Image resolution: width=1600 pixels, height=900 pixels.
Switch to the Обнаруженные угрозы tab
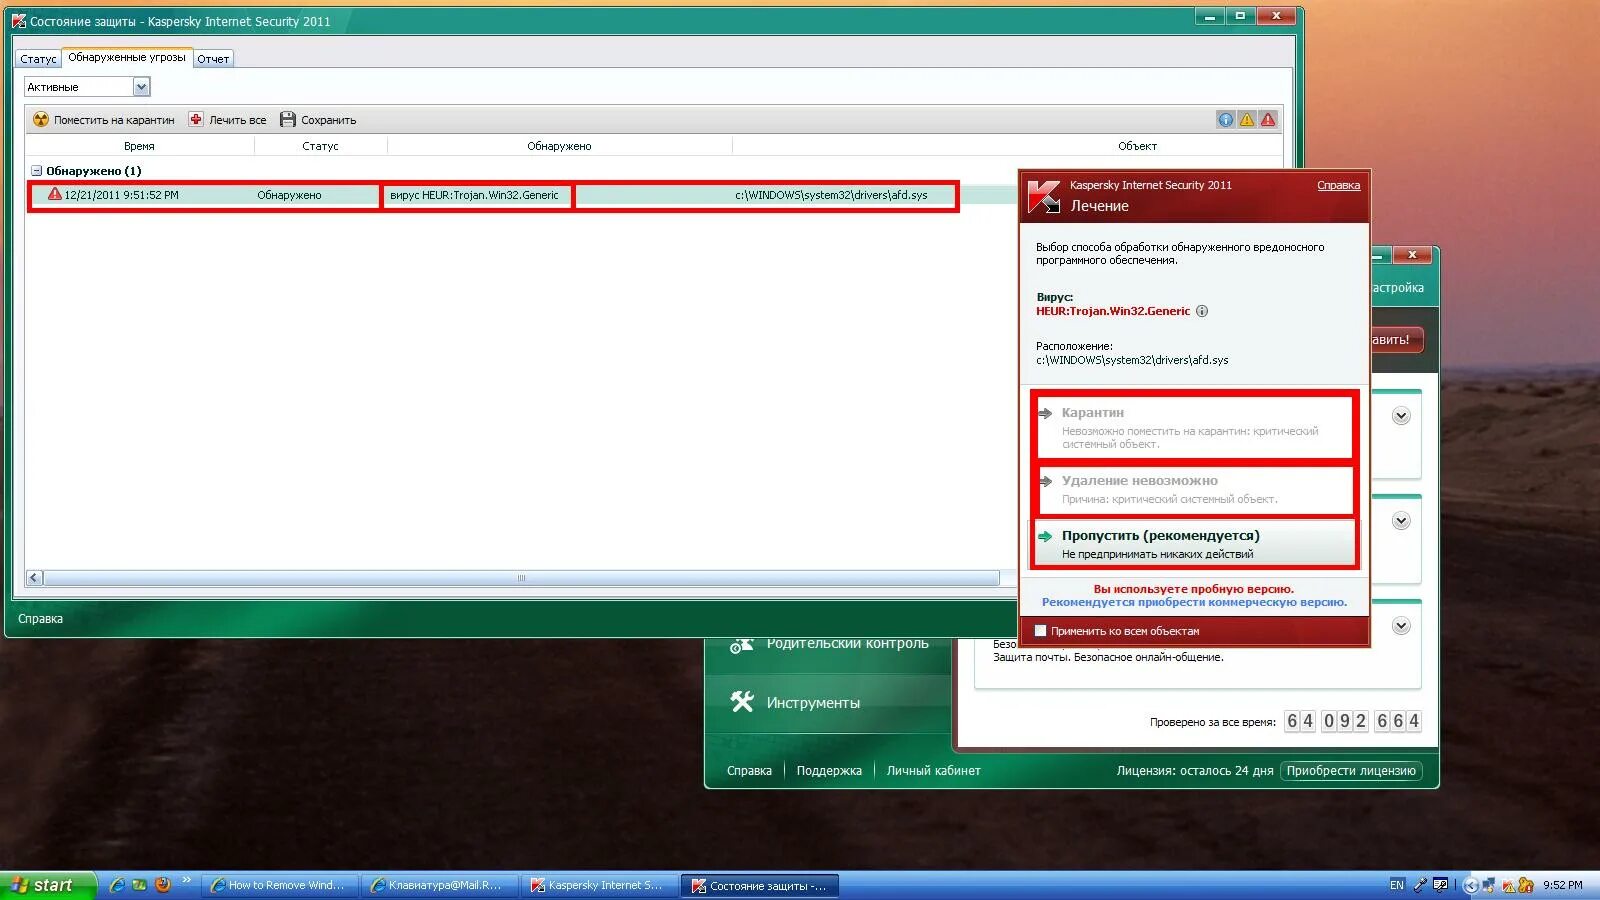[127, 58]
